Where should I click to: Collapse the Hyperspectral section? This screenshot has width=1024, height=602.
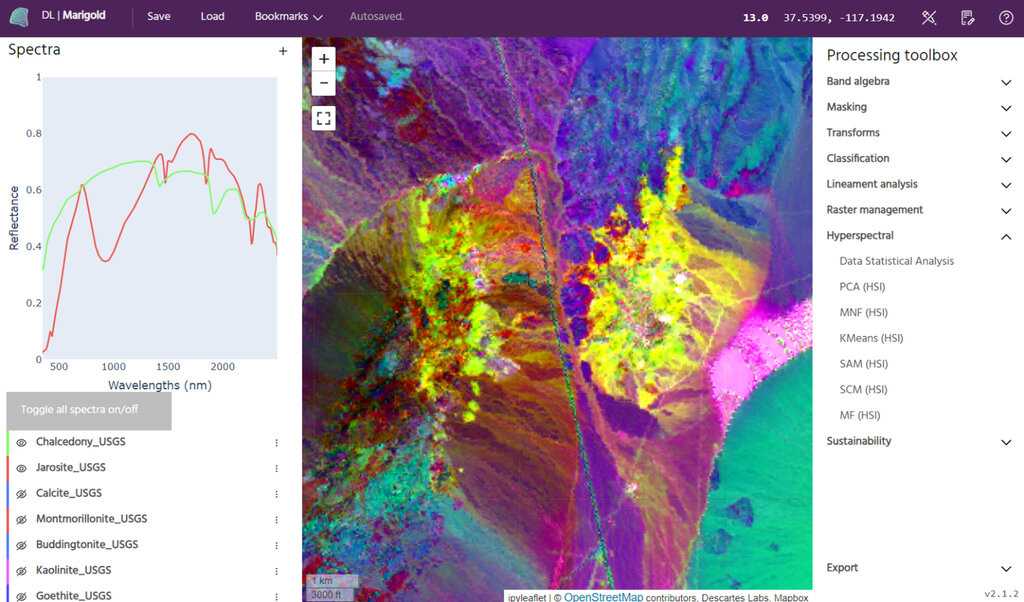click(x=1006, y=236)
